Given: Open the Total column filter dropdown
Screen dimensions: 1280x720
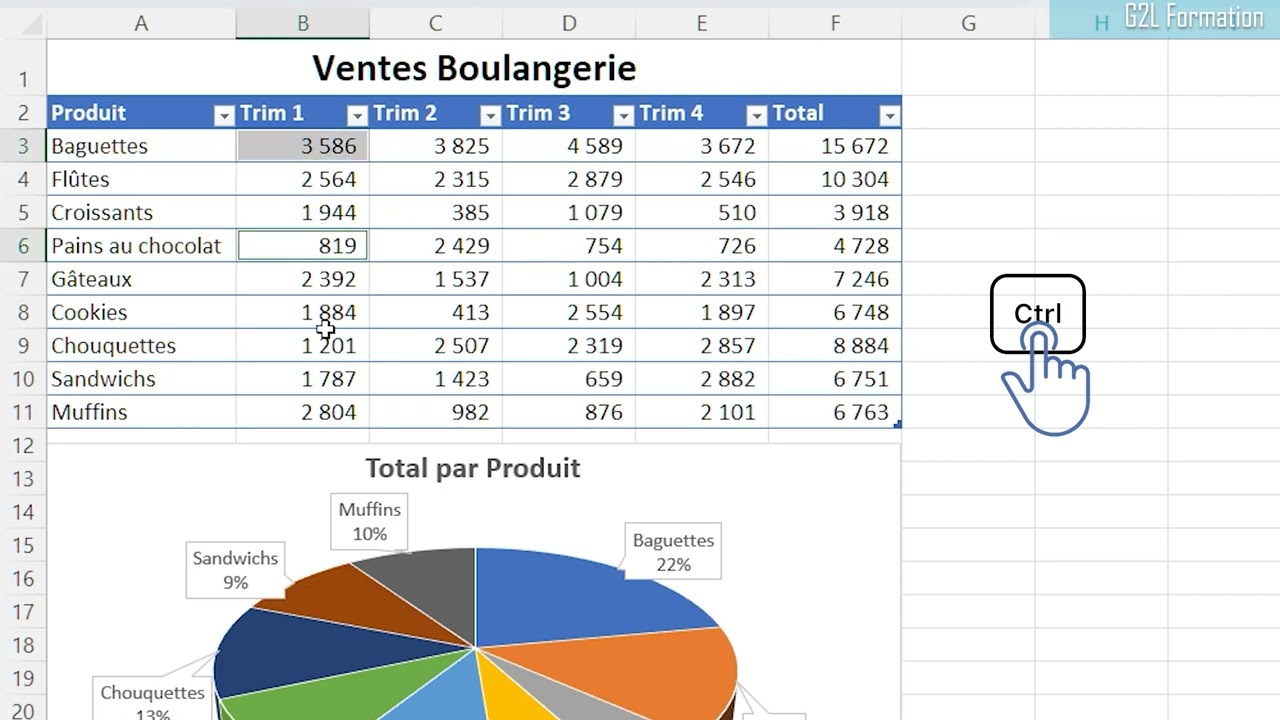Looking at the screenshot, I should (x=889, y=116).
